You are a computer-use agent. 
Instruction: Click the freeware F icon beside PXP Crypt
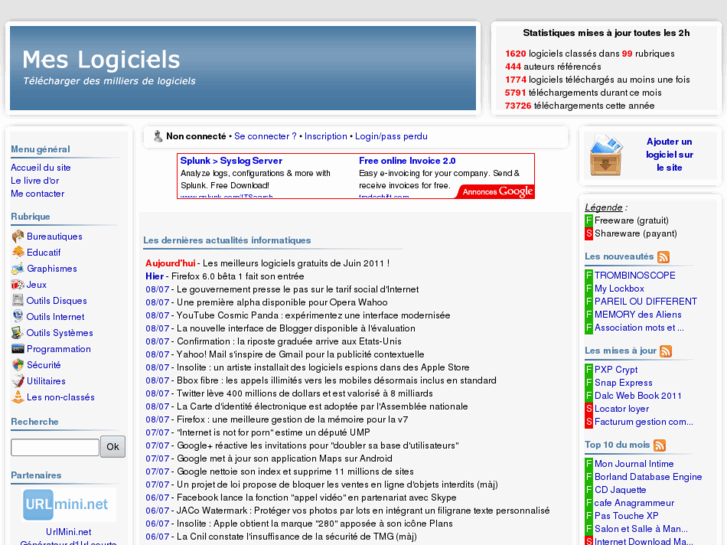click(x=589, y=370)
